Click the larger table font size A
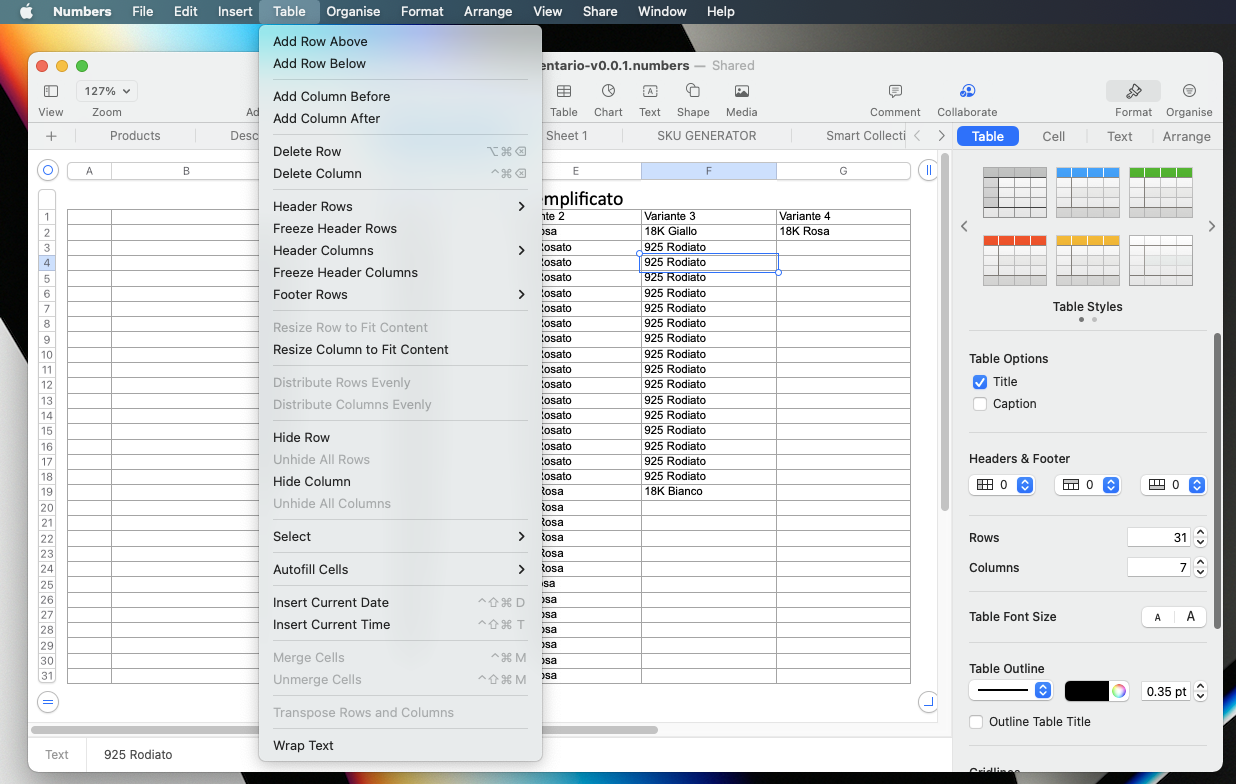1236x784 pixels. click(1190, 617)
